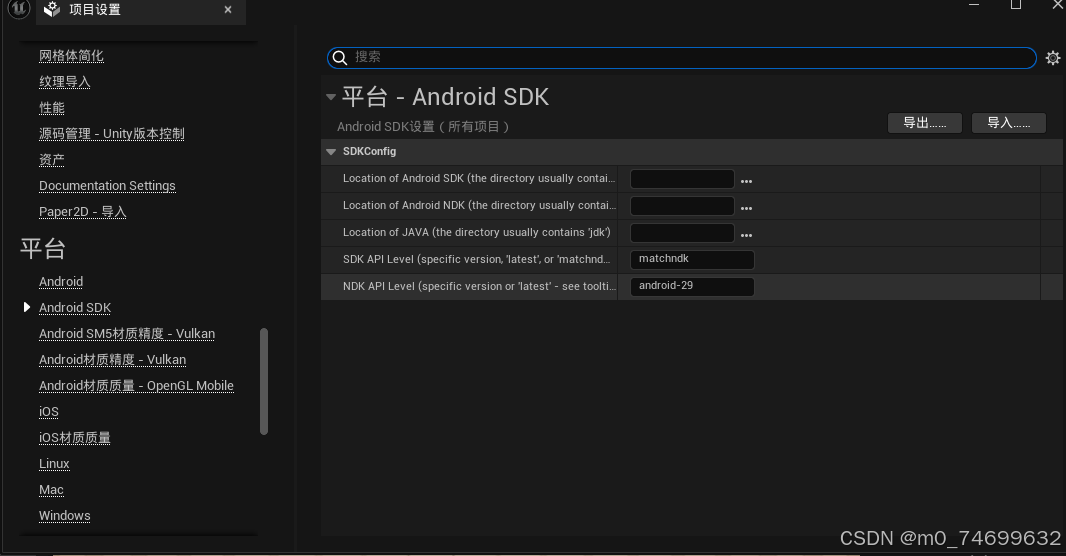Click the JAVA location path field
1066x556 pixels.
coord(682,233)
